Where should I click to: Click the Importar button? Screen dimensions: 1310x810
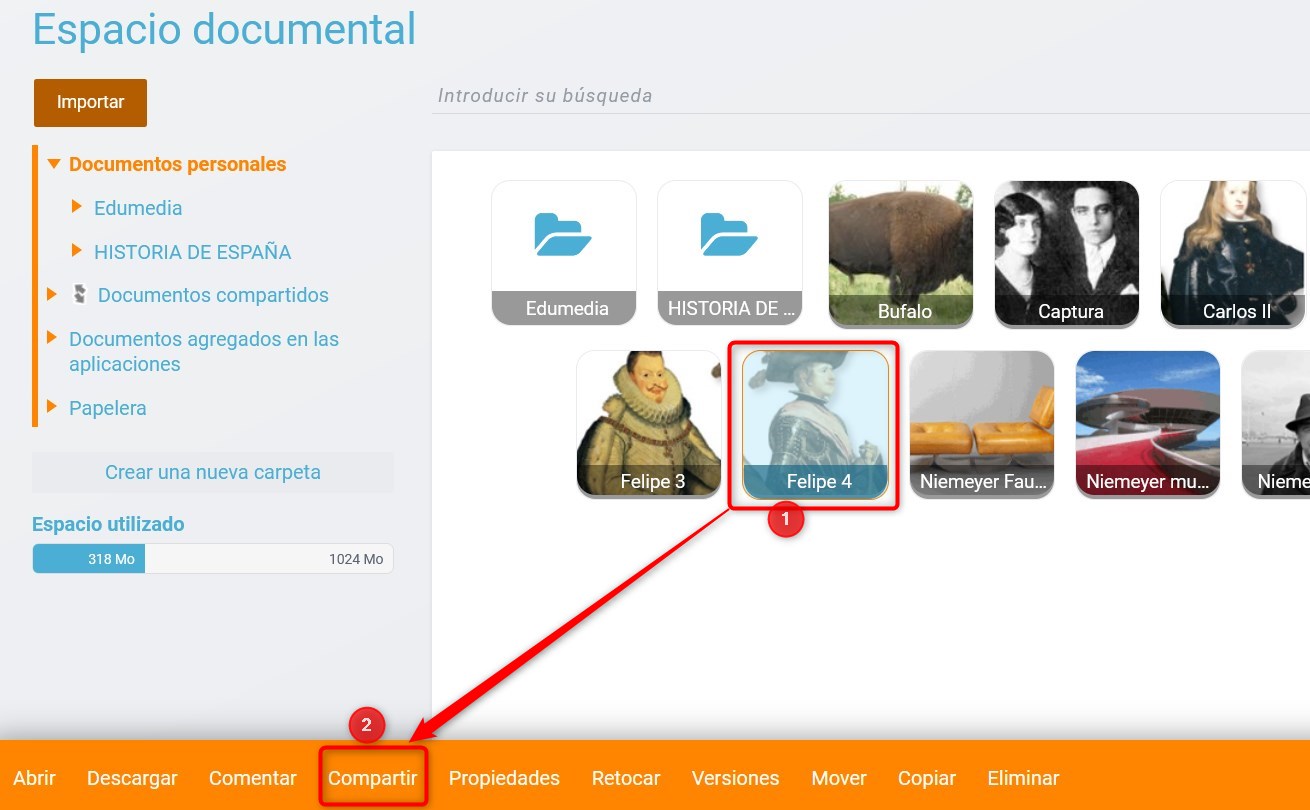click(x=90, y=103)
